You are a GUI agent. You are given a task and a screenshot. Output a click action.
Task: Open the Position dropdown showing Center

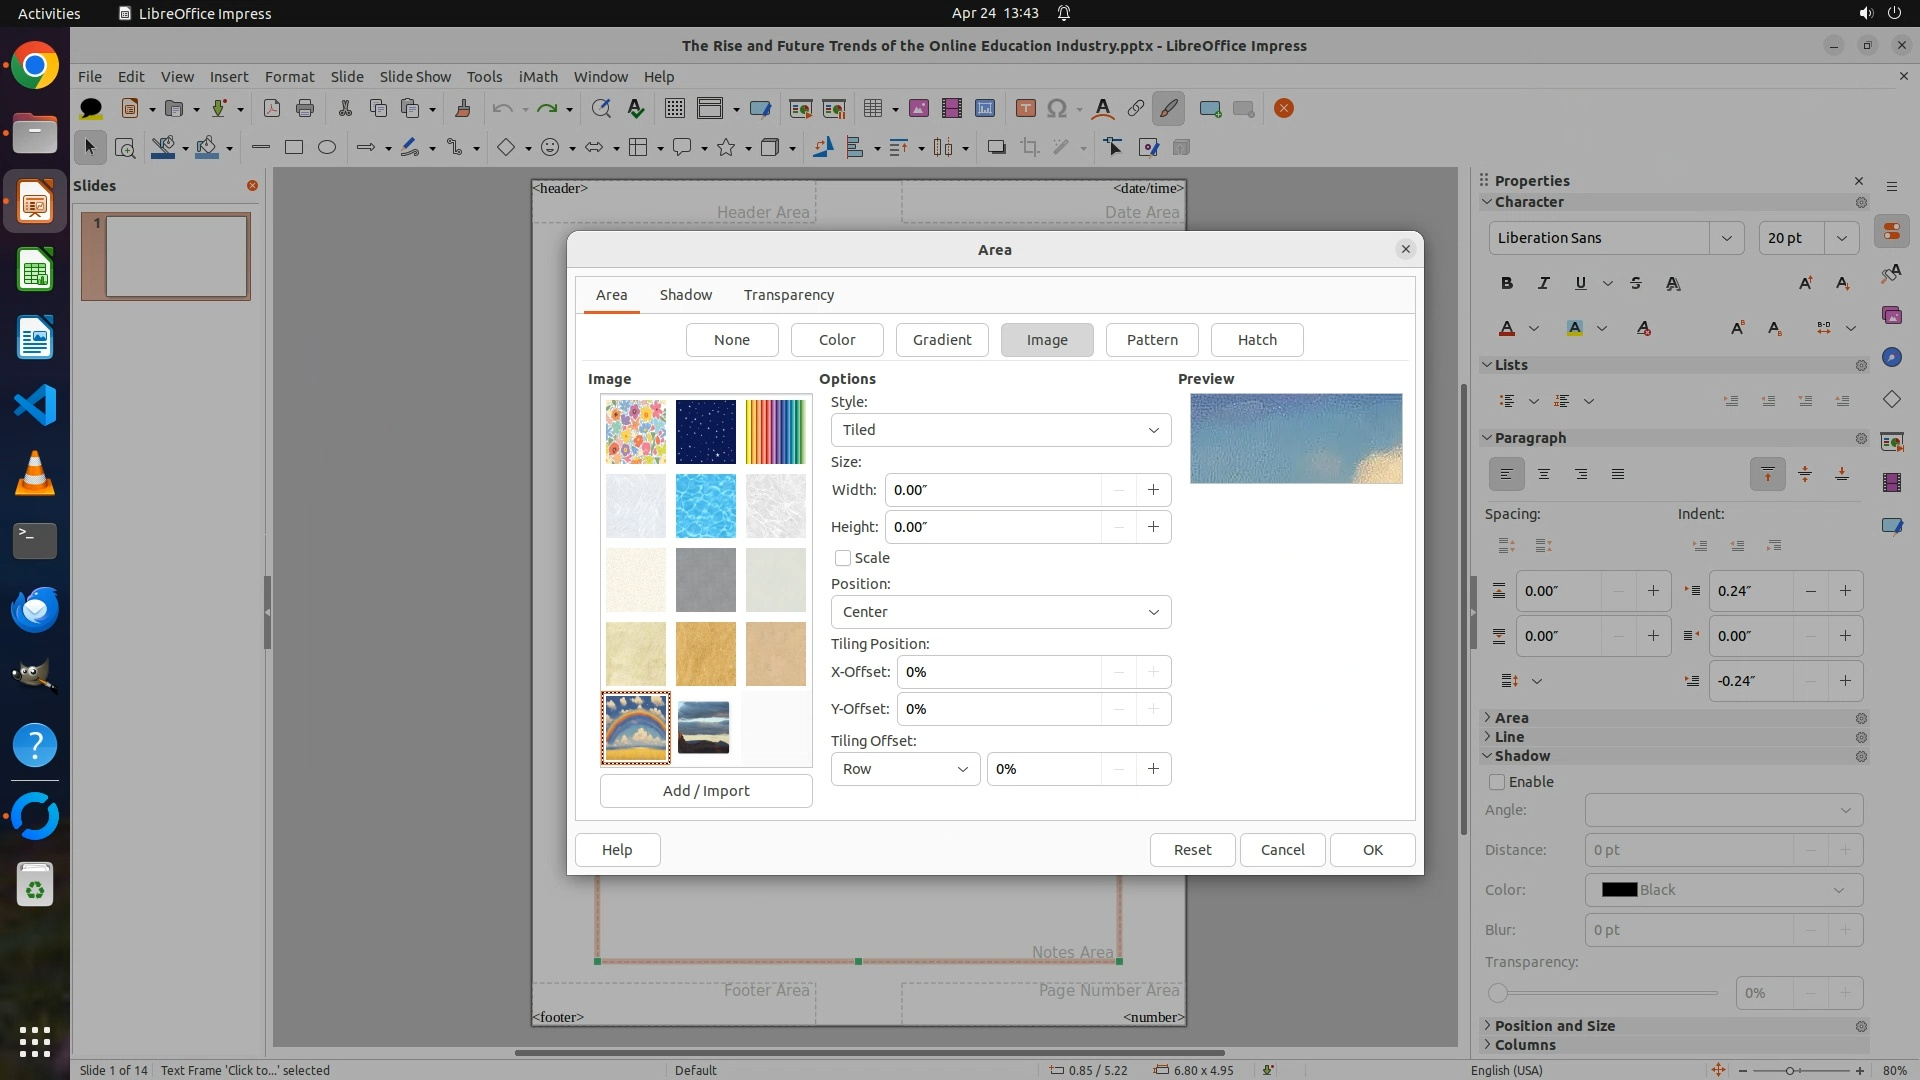coord(1000,612)
